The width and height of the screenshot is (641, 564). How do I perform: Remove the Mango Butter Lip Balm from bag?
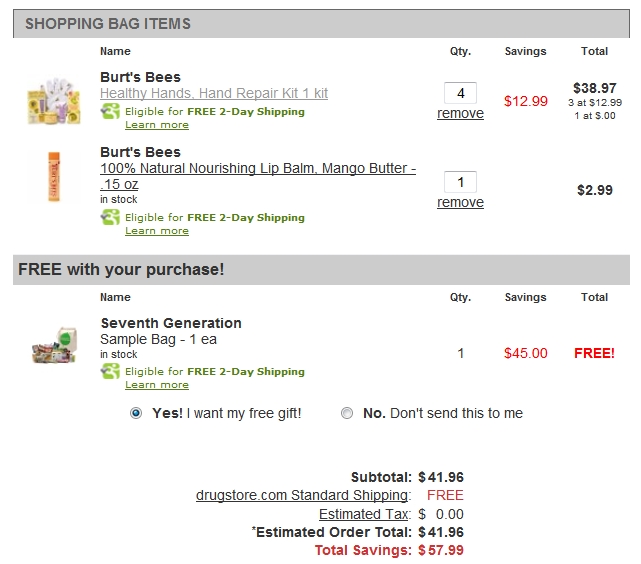click(x=460, y=203)
